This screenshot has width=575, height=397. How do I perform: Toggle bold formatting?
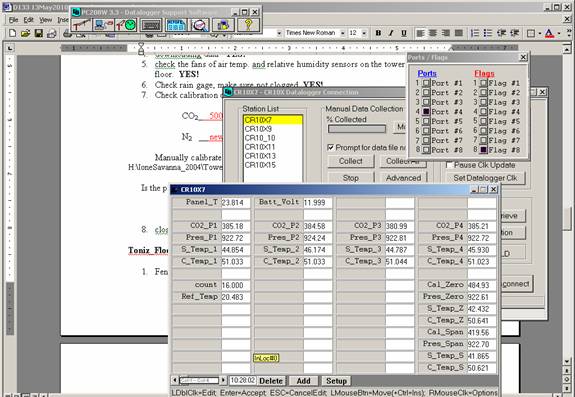coord(378,33)
